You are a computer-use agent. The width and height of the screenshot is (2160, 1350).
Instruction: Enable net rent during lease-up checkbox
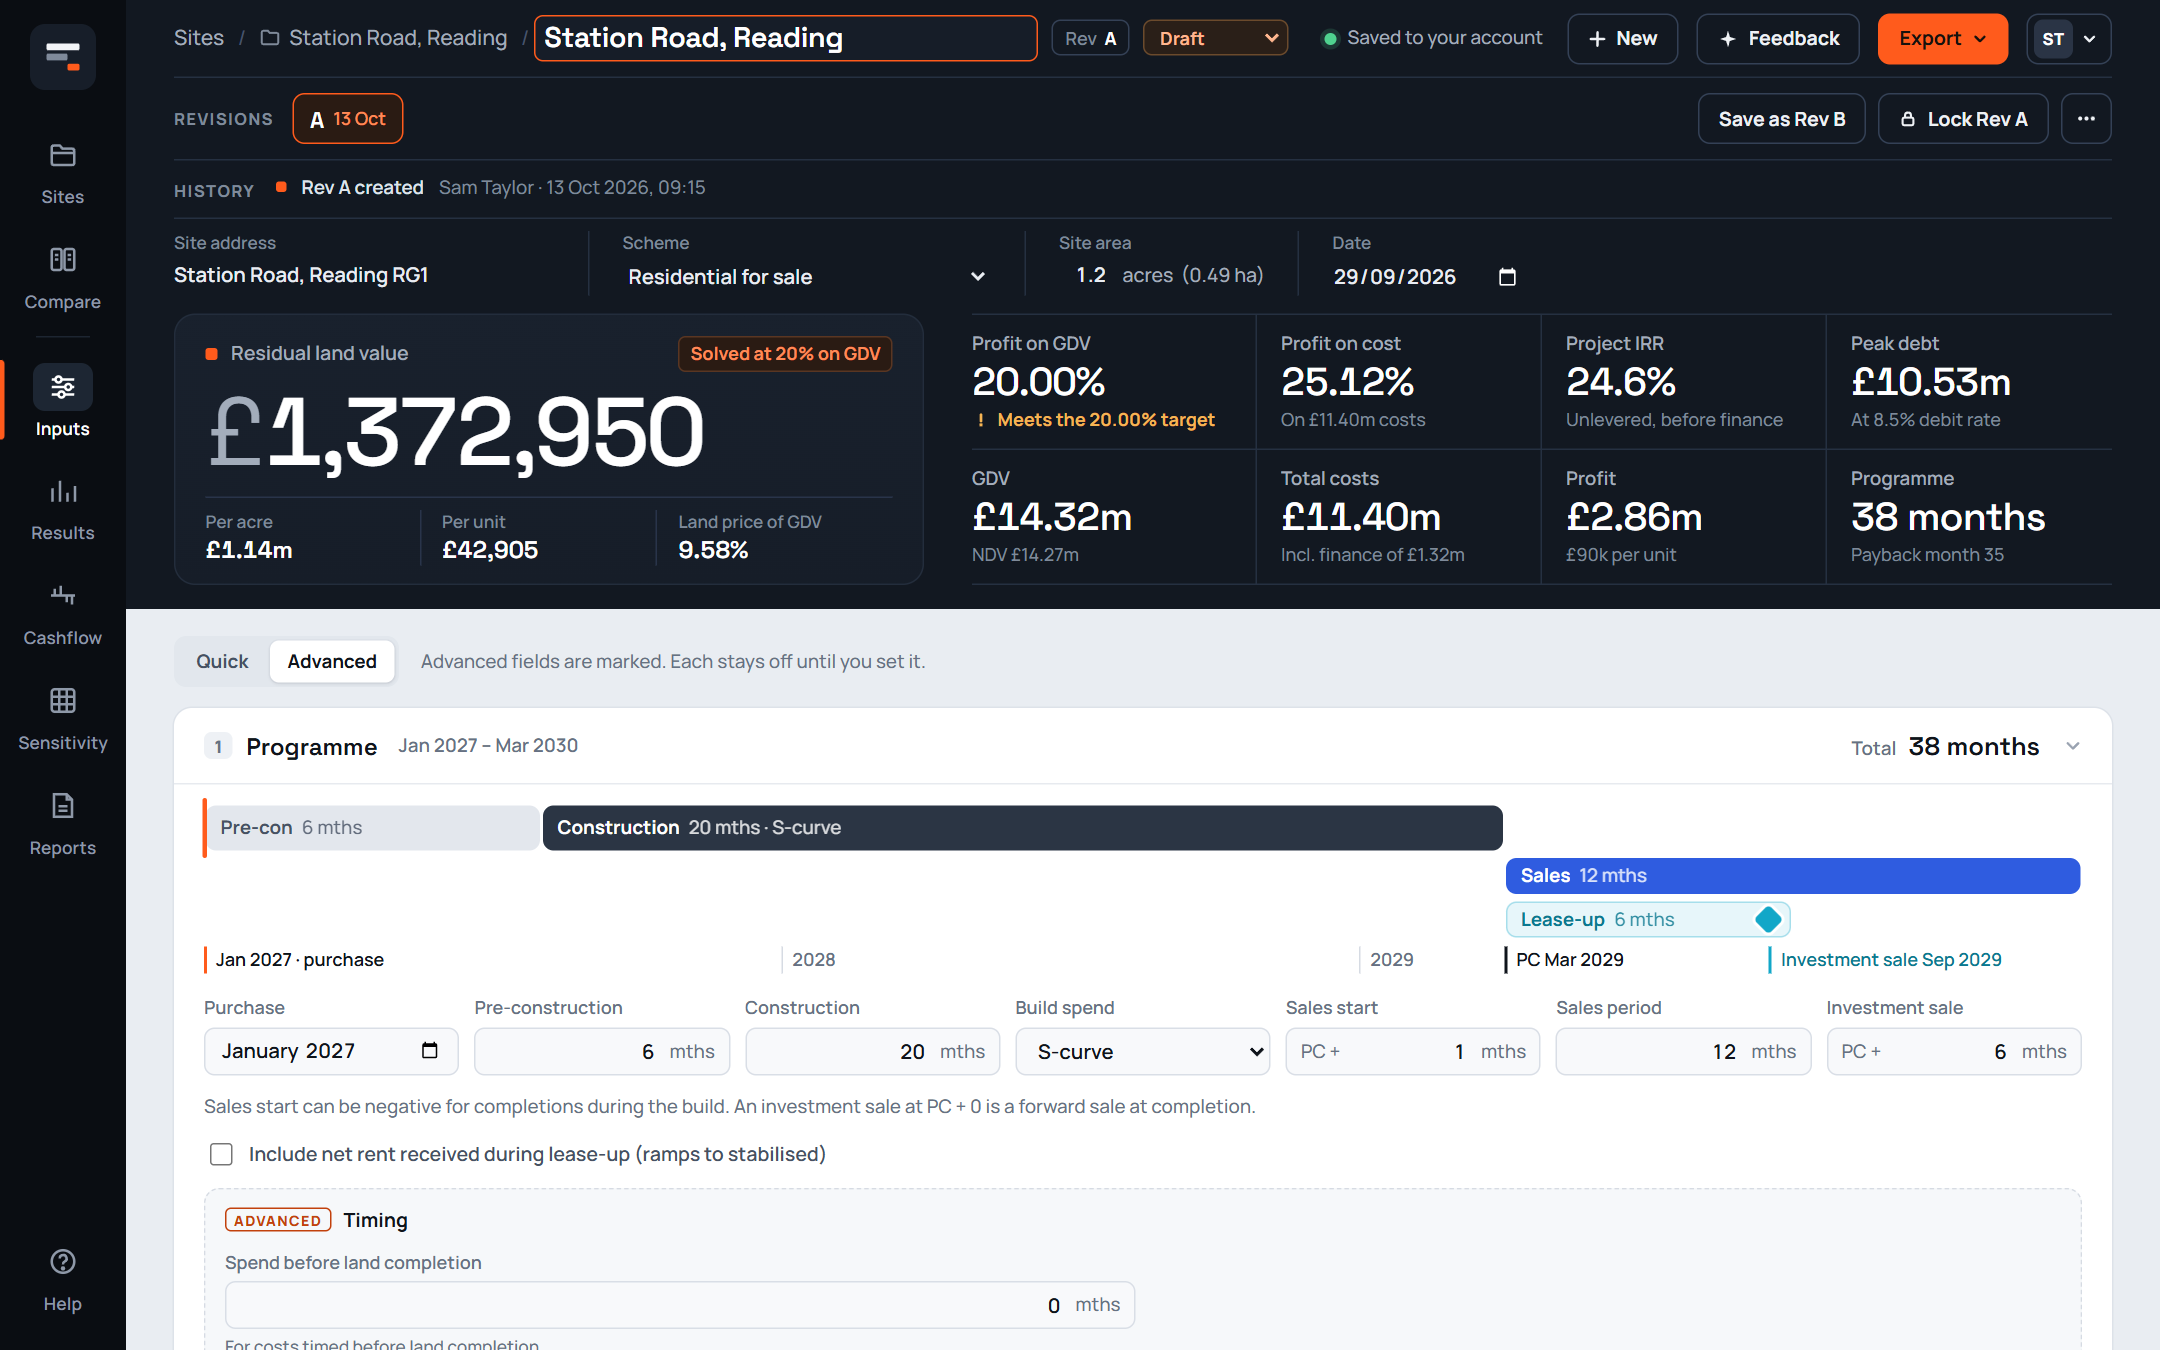click(221, 1154)
